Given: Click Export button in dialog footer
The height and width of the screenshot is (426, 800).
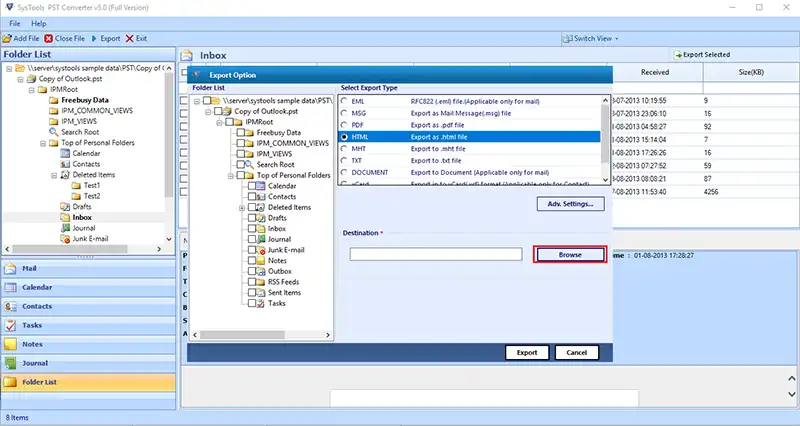Looking at the screenshot, I should point(527,353).
